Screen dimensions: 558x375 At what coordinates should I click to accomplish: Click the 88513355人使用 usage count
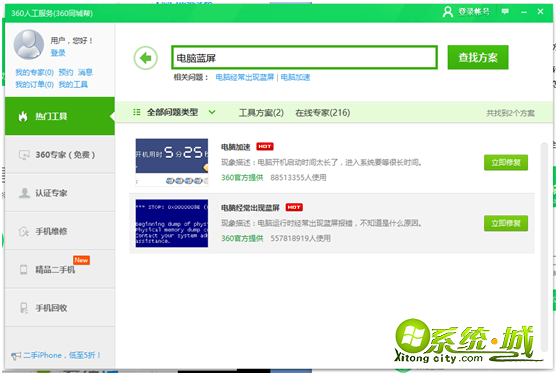point(298,178)
